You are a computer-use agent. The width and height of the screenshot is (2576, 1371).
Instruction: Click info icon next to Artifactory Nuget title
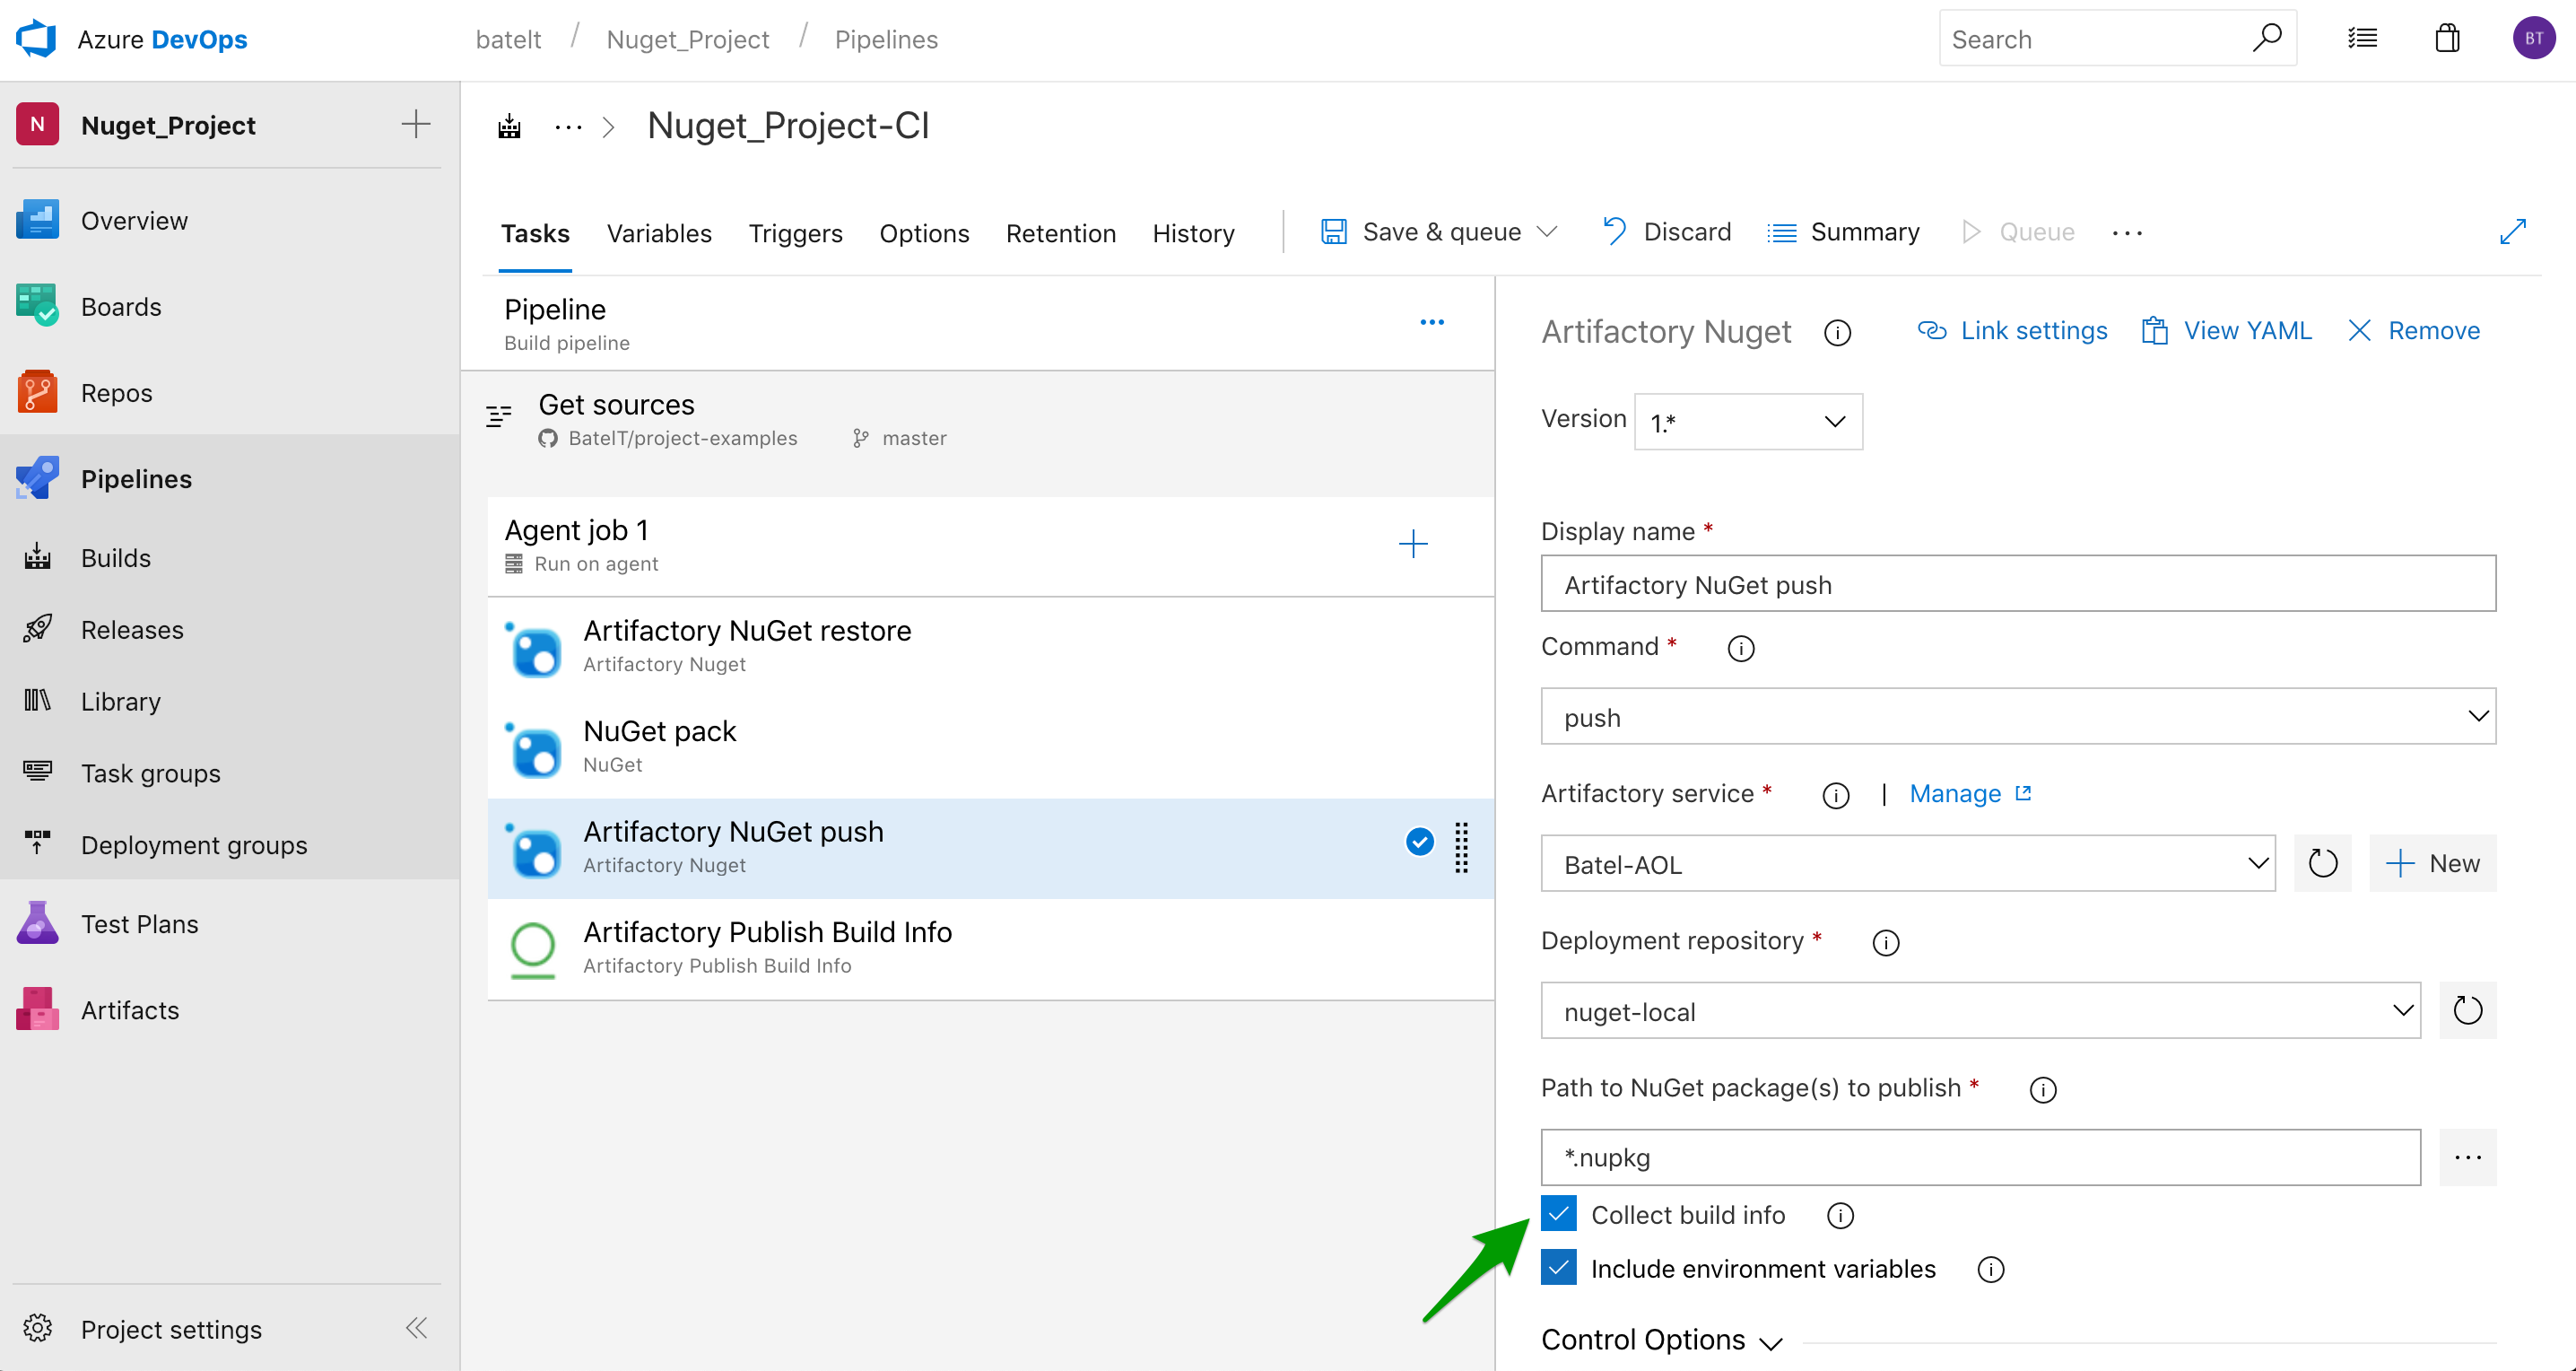[1837, 332]
